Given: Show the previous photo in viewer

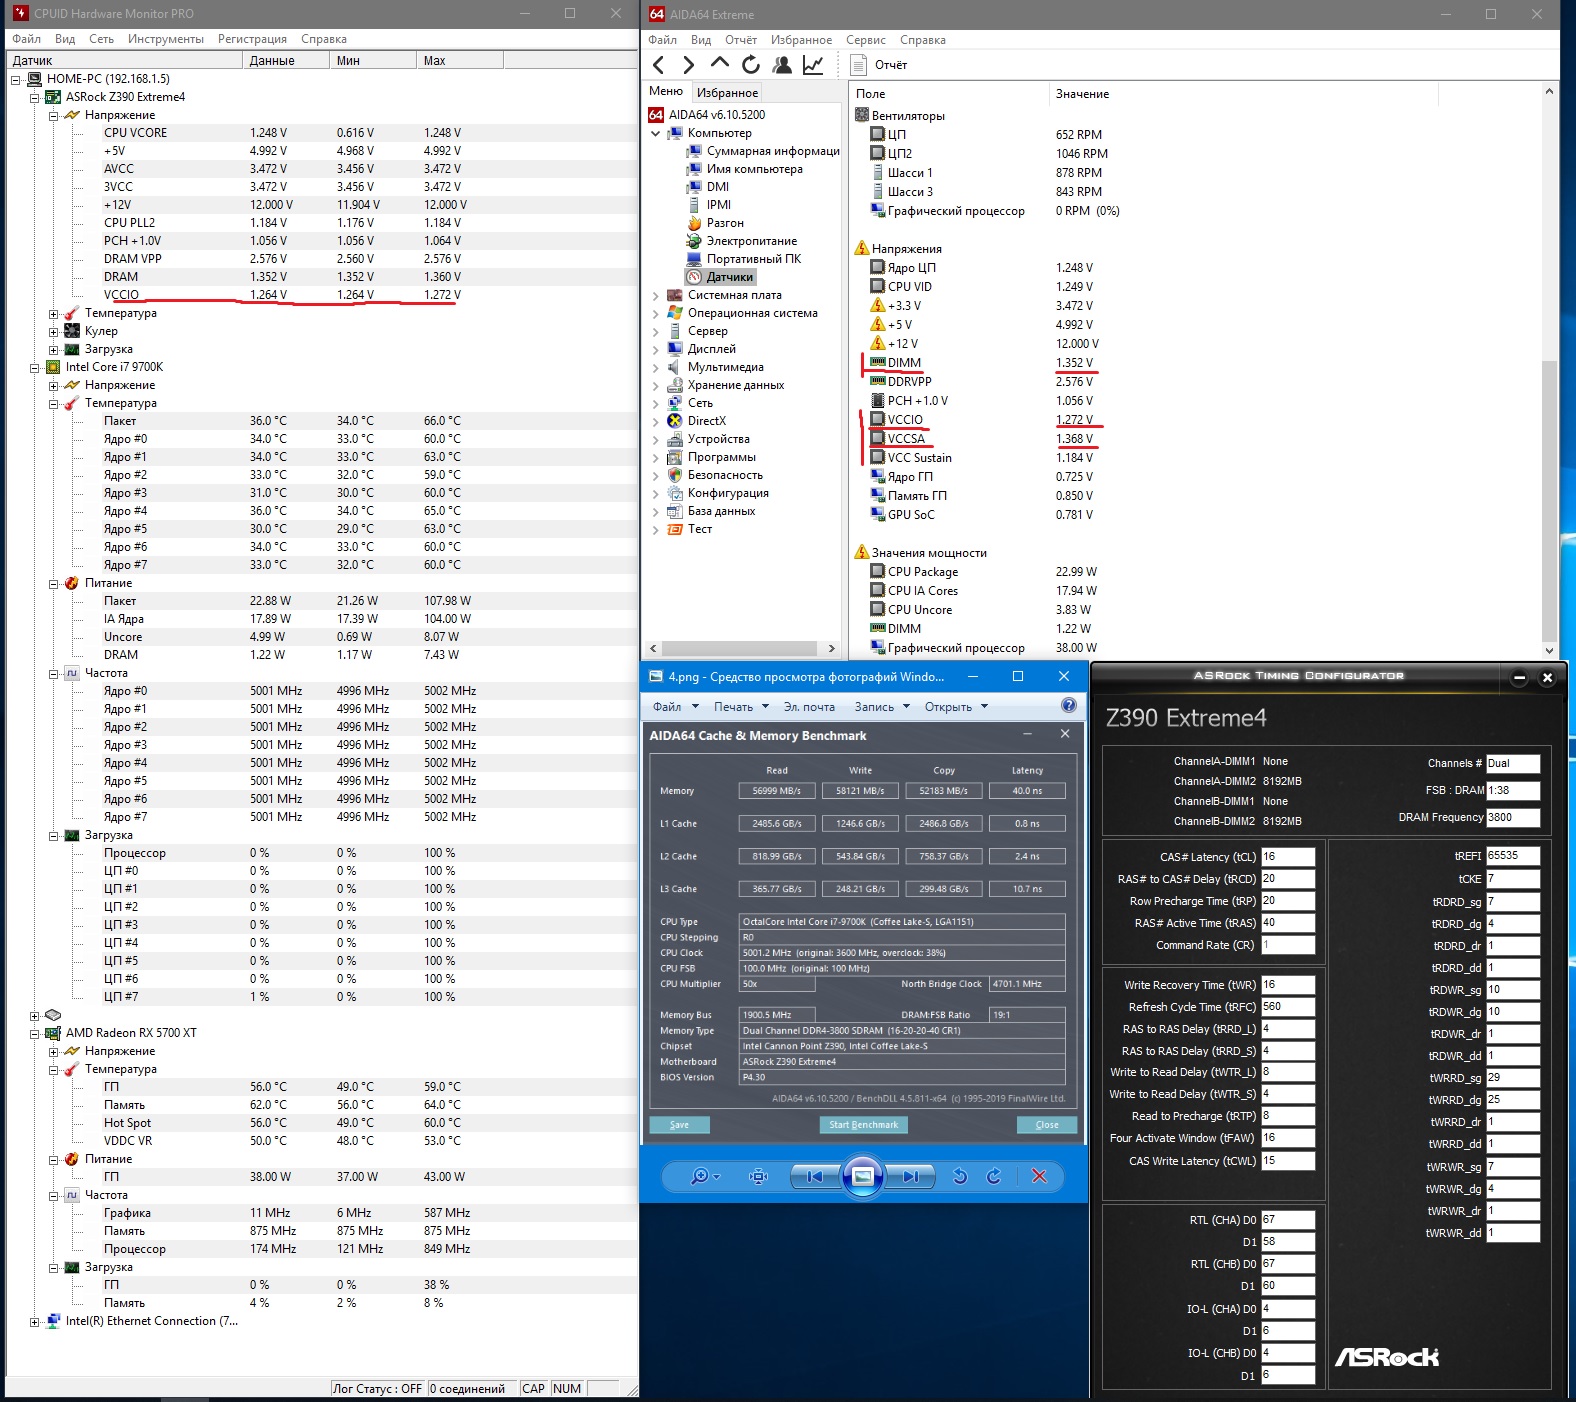Looking at the screenshot, I should 815,1176.
